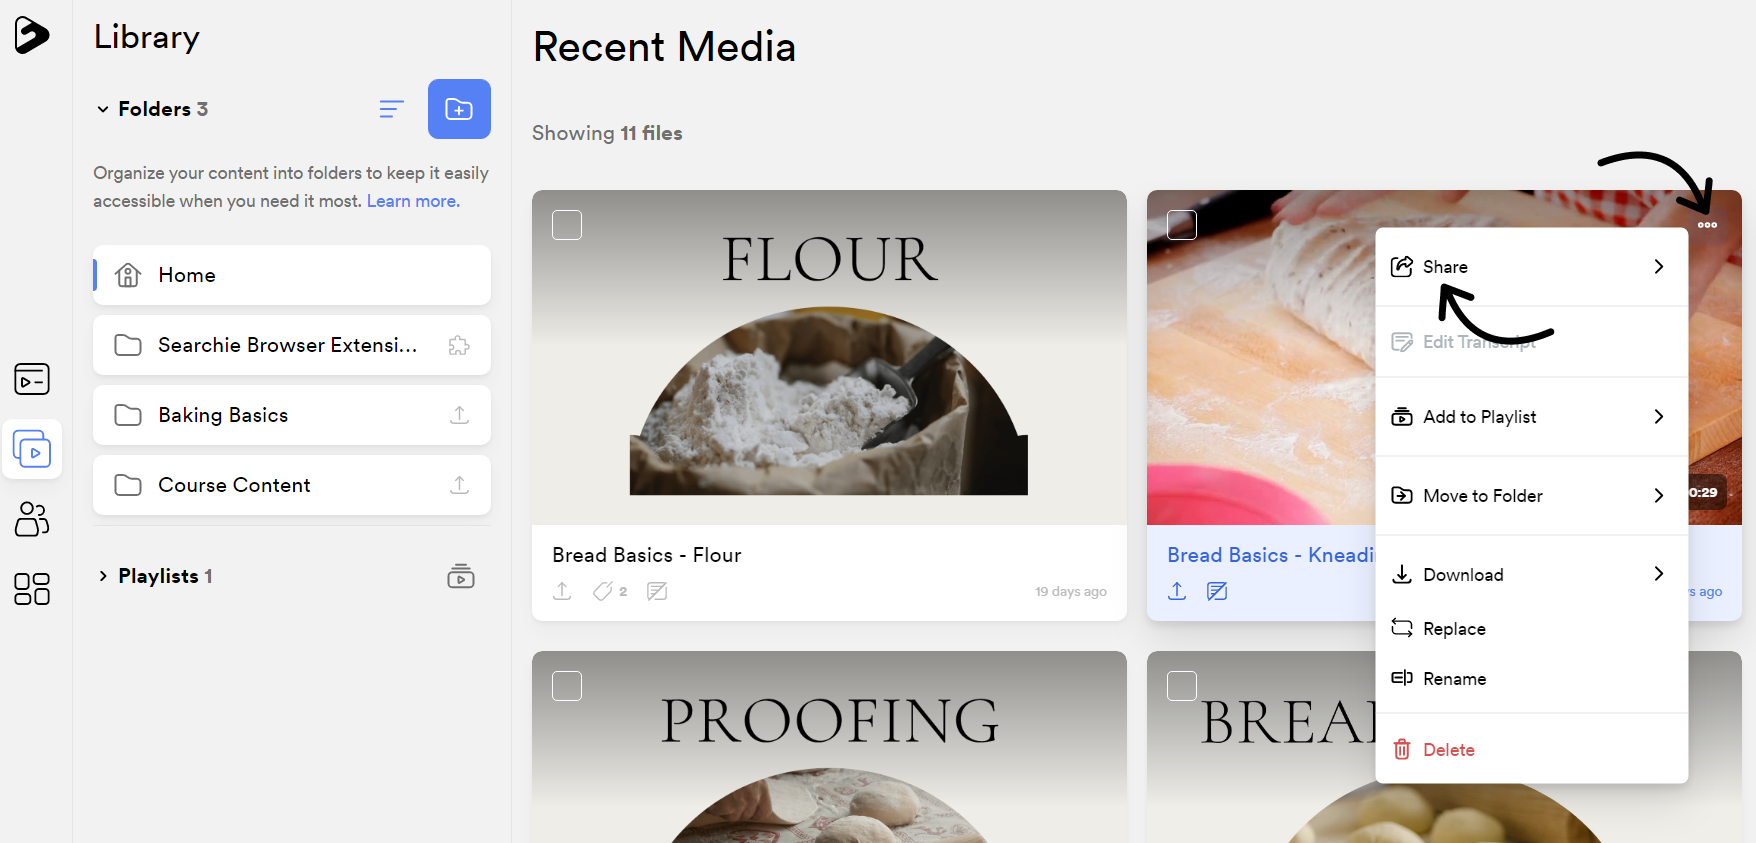Click upload icon on Baking Basics folder
1756x843 pixels.
[x=459, y=415]
